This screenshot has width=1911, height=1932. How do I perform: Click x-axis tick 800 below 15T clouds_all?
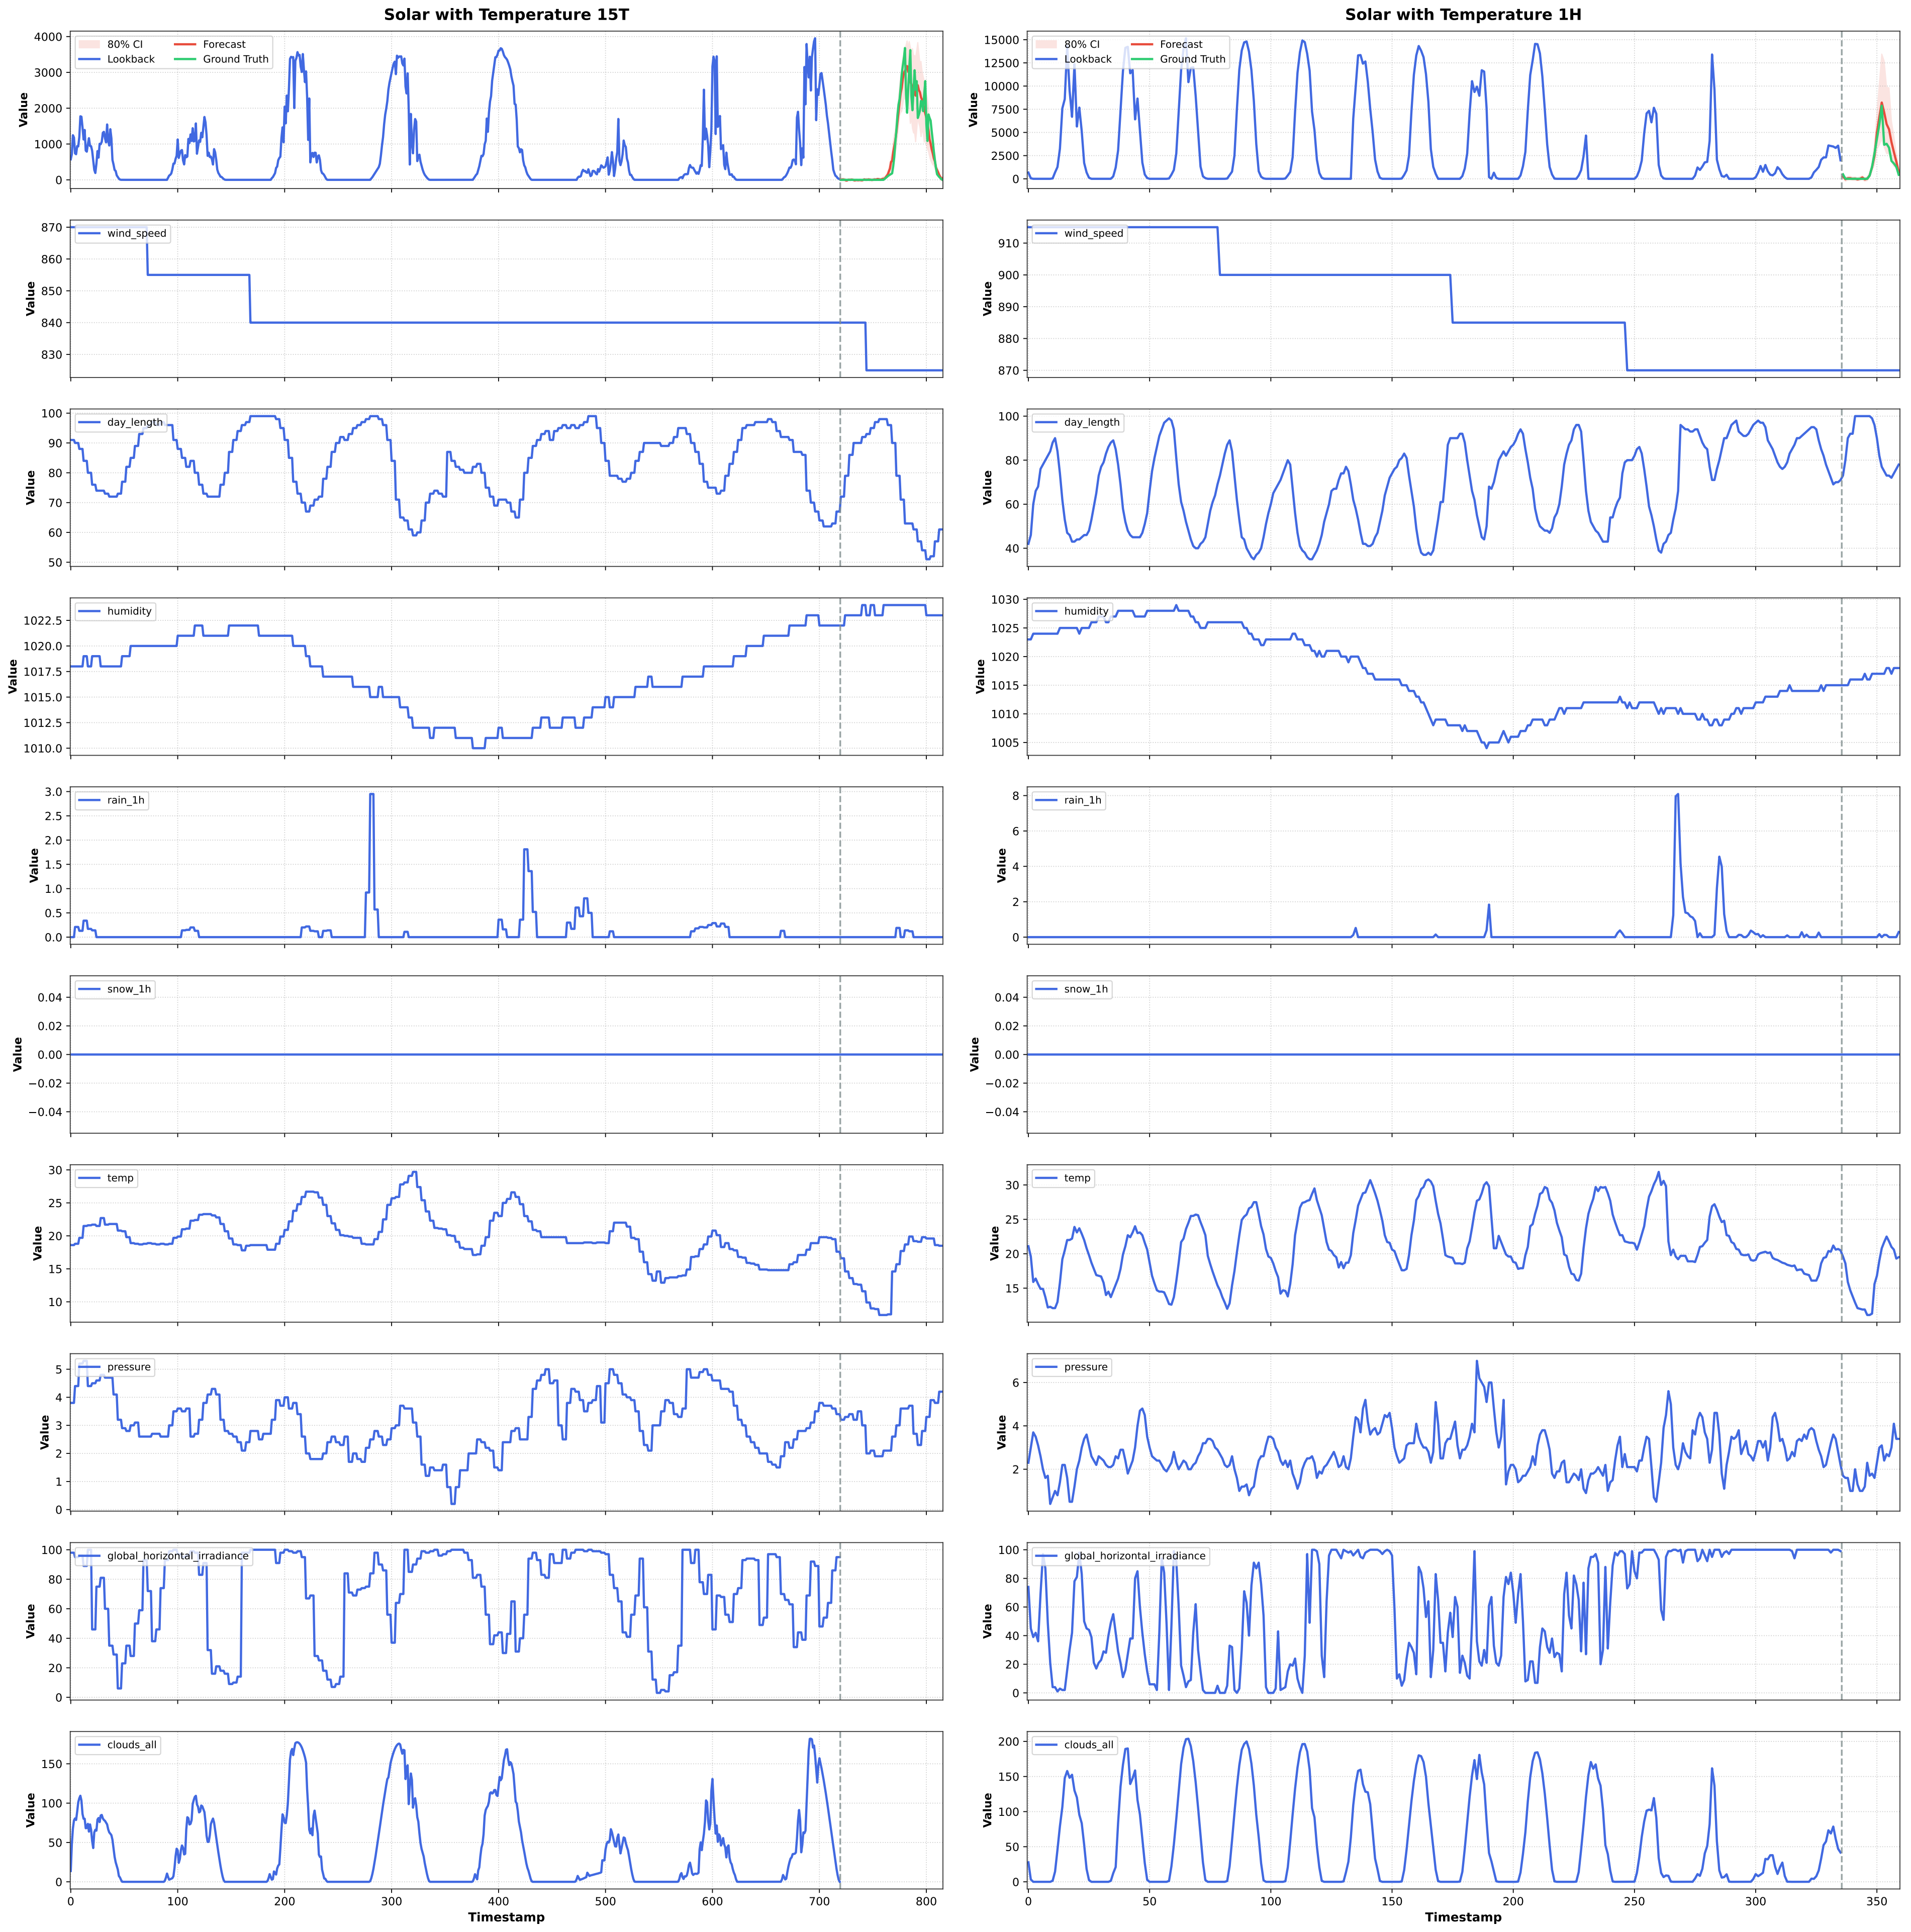pos(926,1901)
